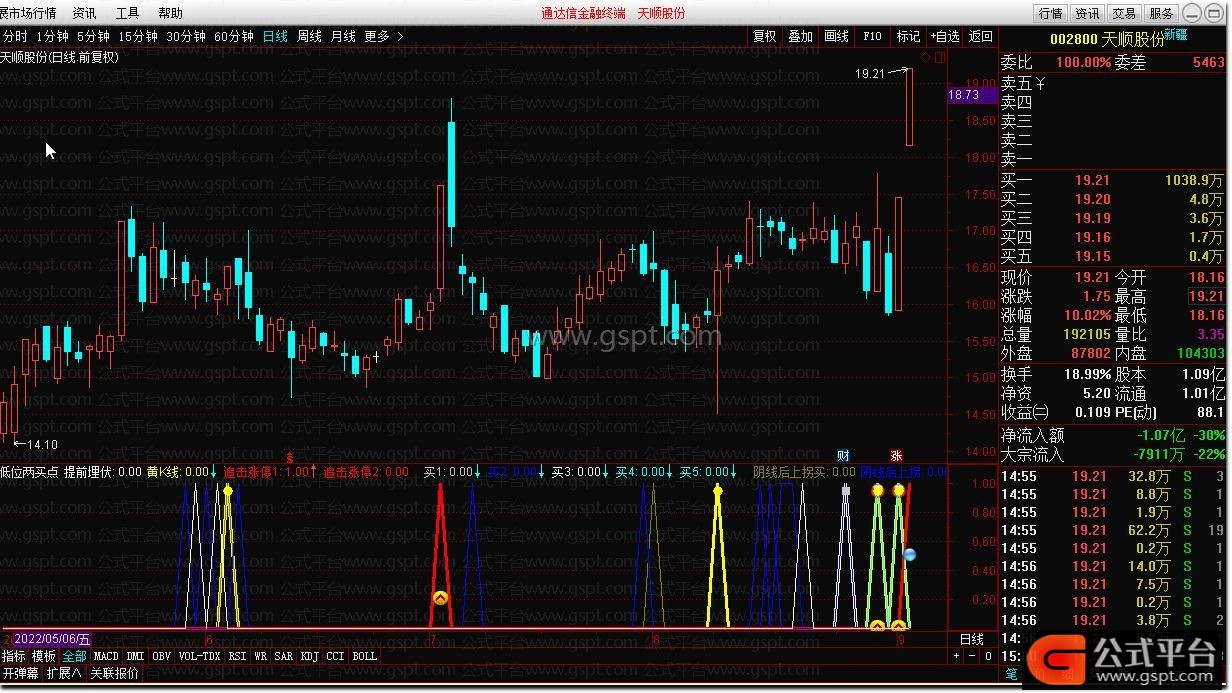Switch to 月线 monthly chart

(x=343, y=36)
